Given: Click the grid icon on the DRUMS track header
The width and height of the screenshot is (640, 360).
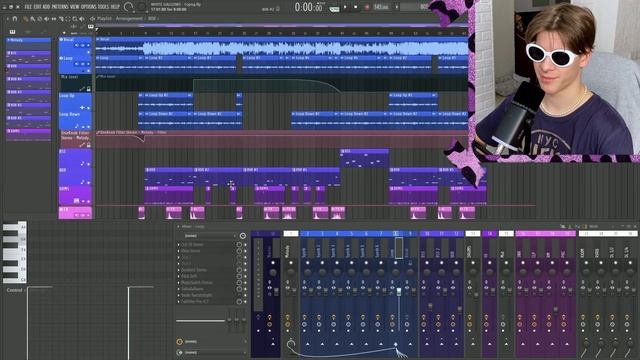Looking at the screenshot, I should coord(76,201).
